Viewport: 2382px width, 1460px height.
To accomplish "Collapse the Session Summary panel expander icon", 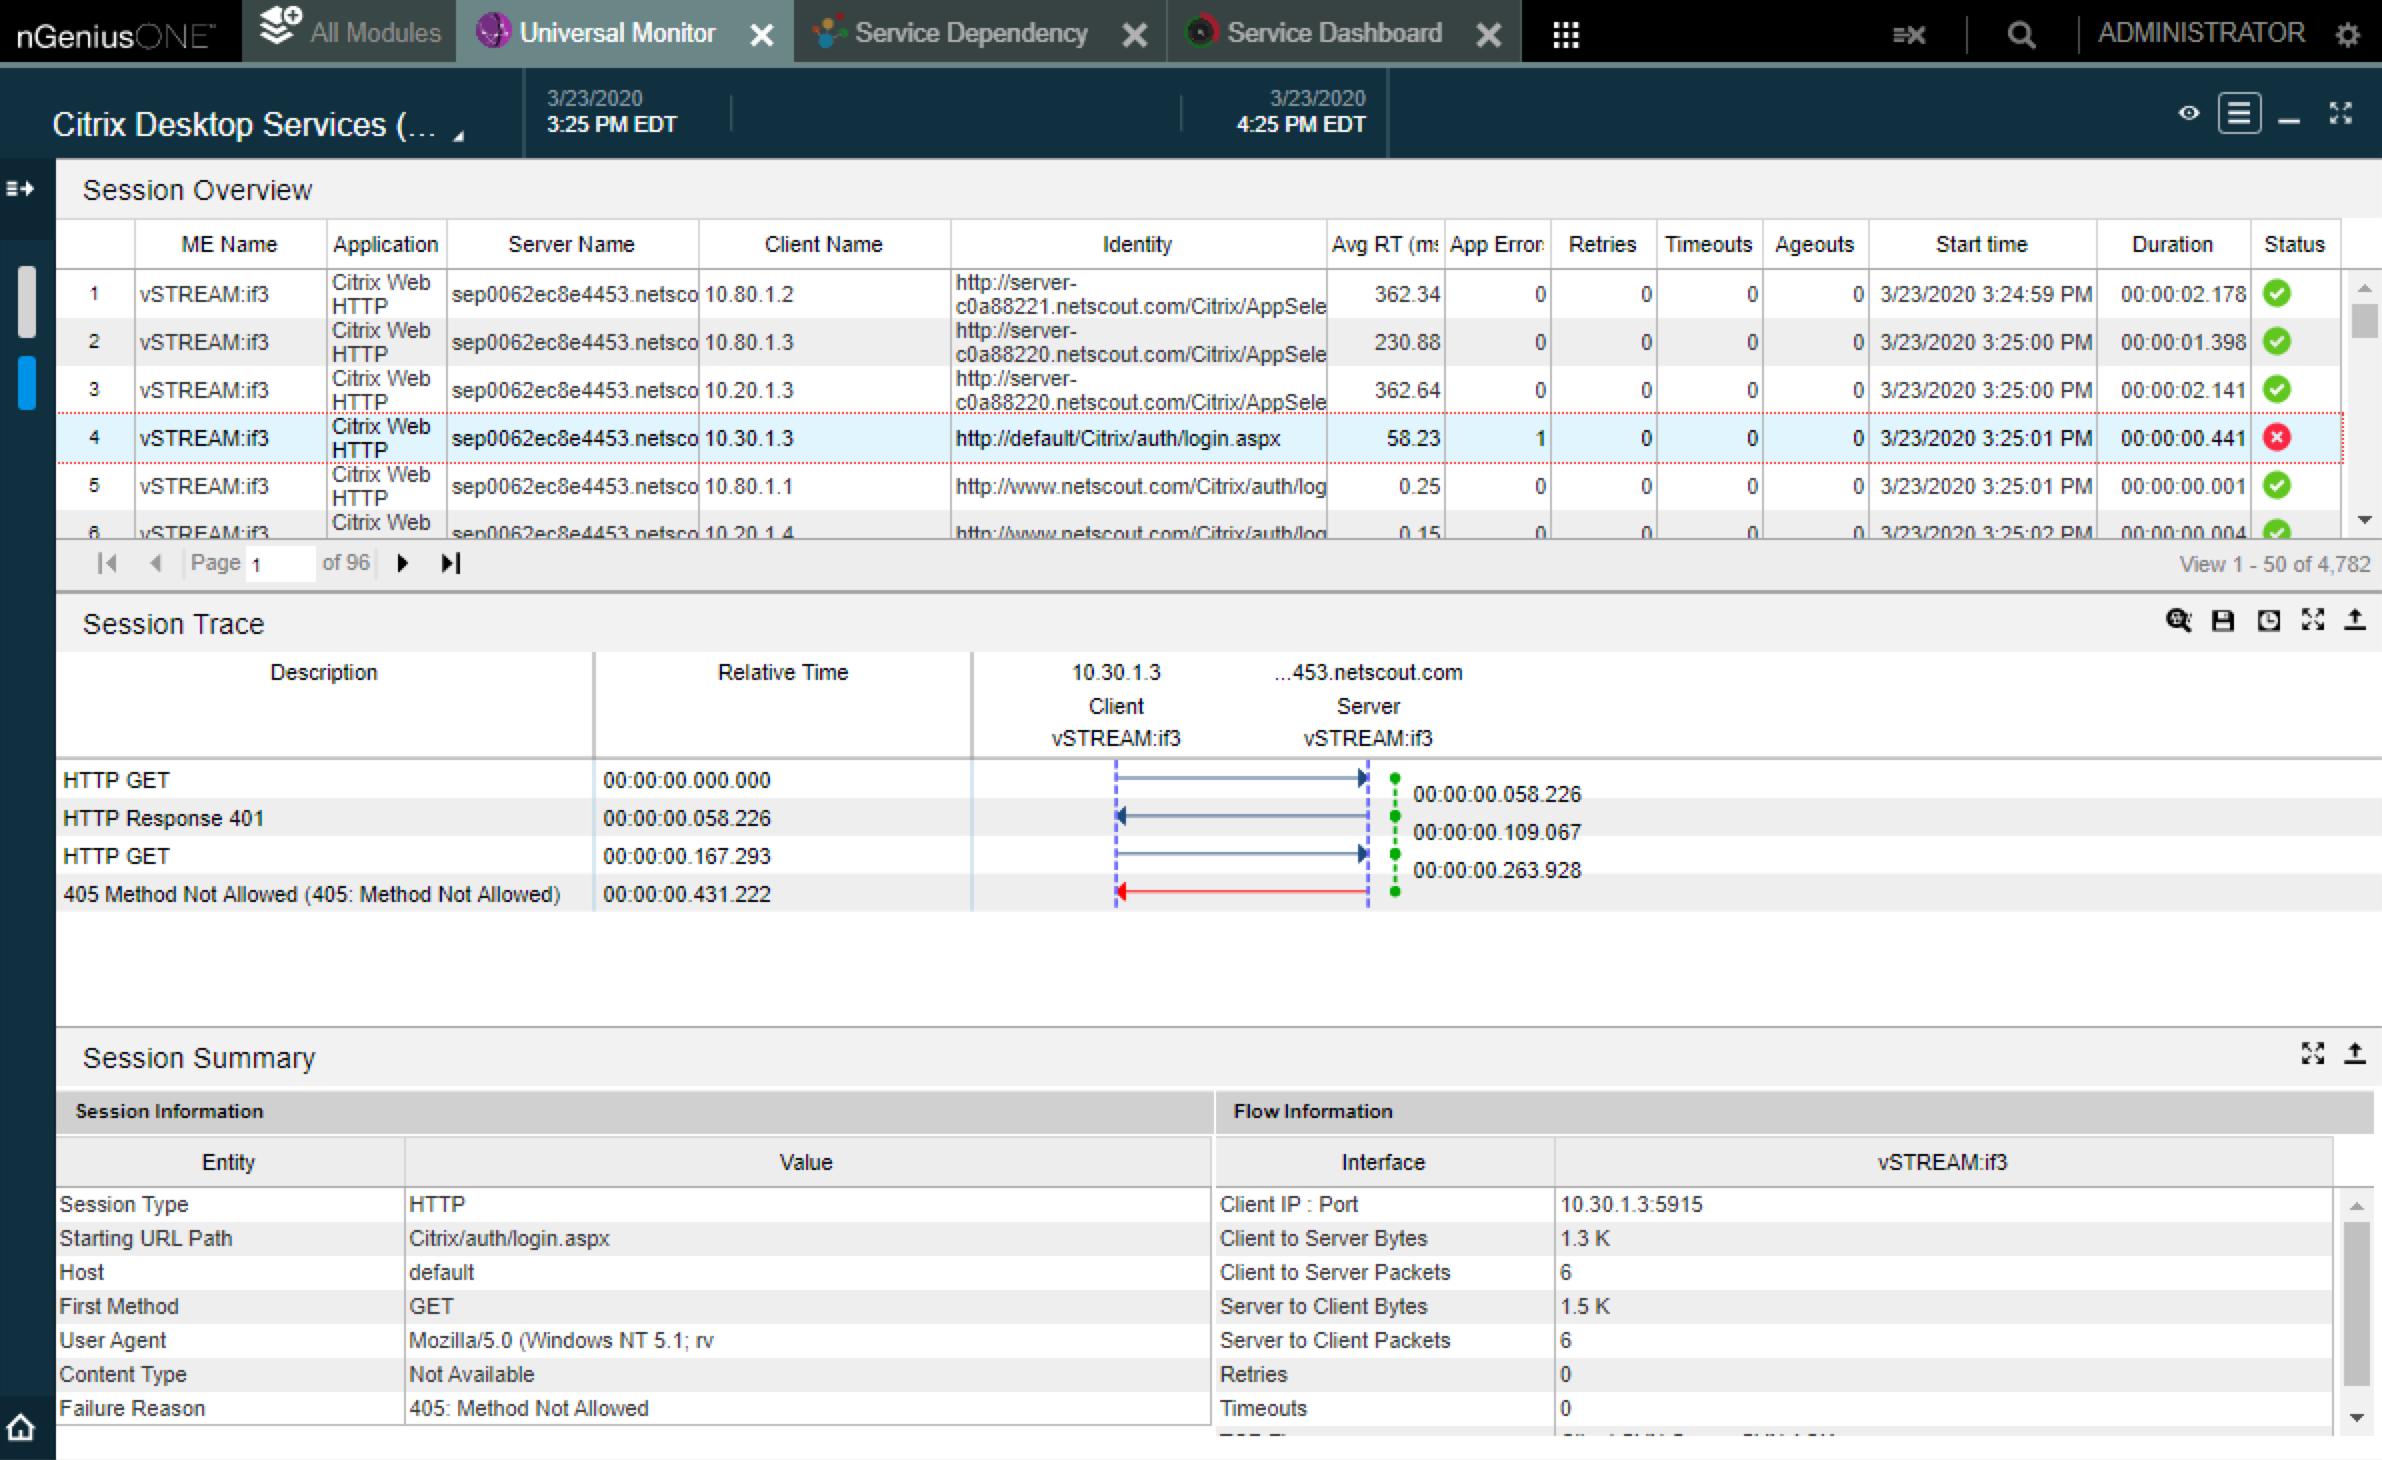I will click(x=2313, y=1053).
